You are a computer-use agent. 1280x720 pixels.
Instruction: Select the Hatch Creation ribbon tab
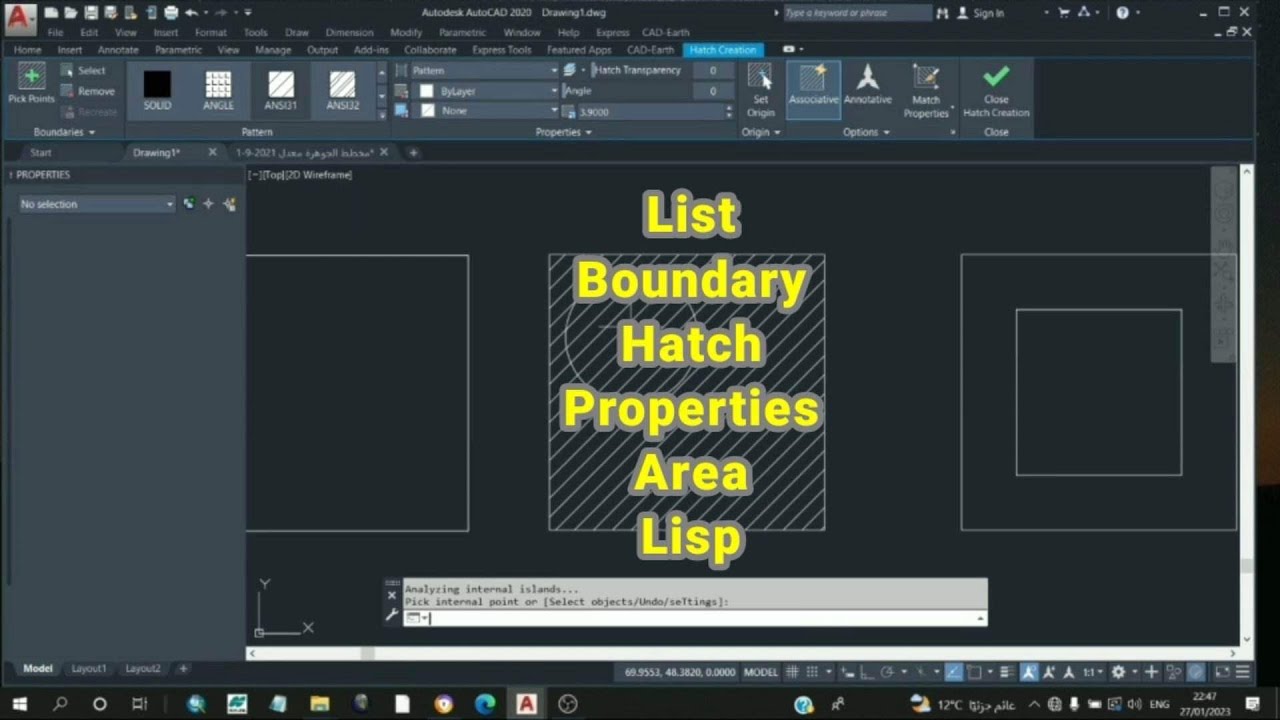coord(723,50)
